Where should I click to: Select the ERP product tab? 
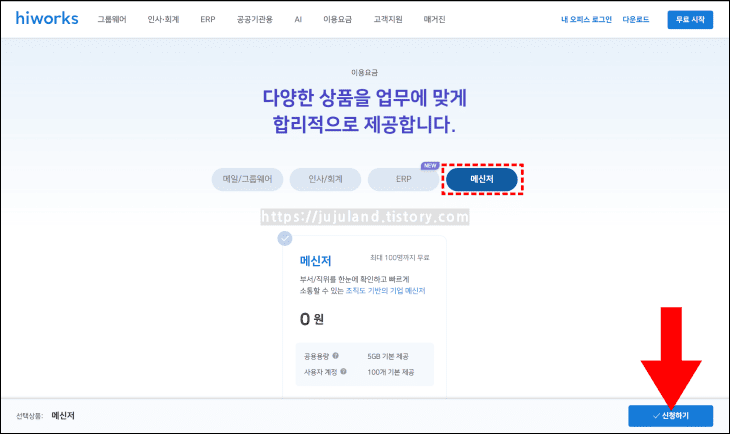[403, 179]
